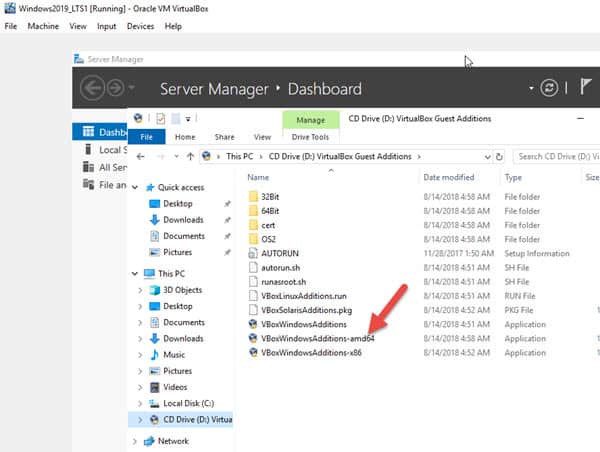
Task: Collapse Quick access tree node
Action: pos(135,188)
